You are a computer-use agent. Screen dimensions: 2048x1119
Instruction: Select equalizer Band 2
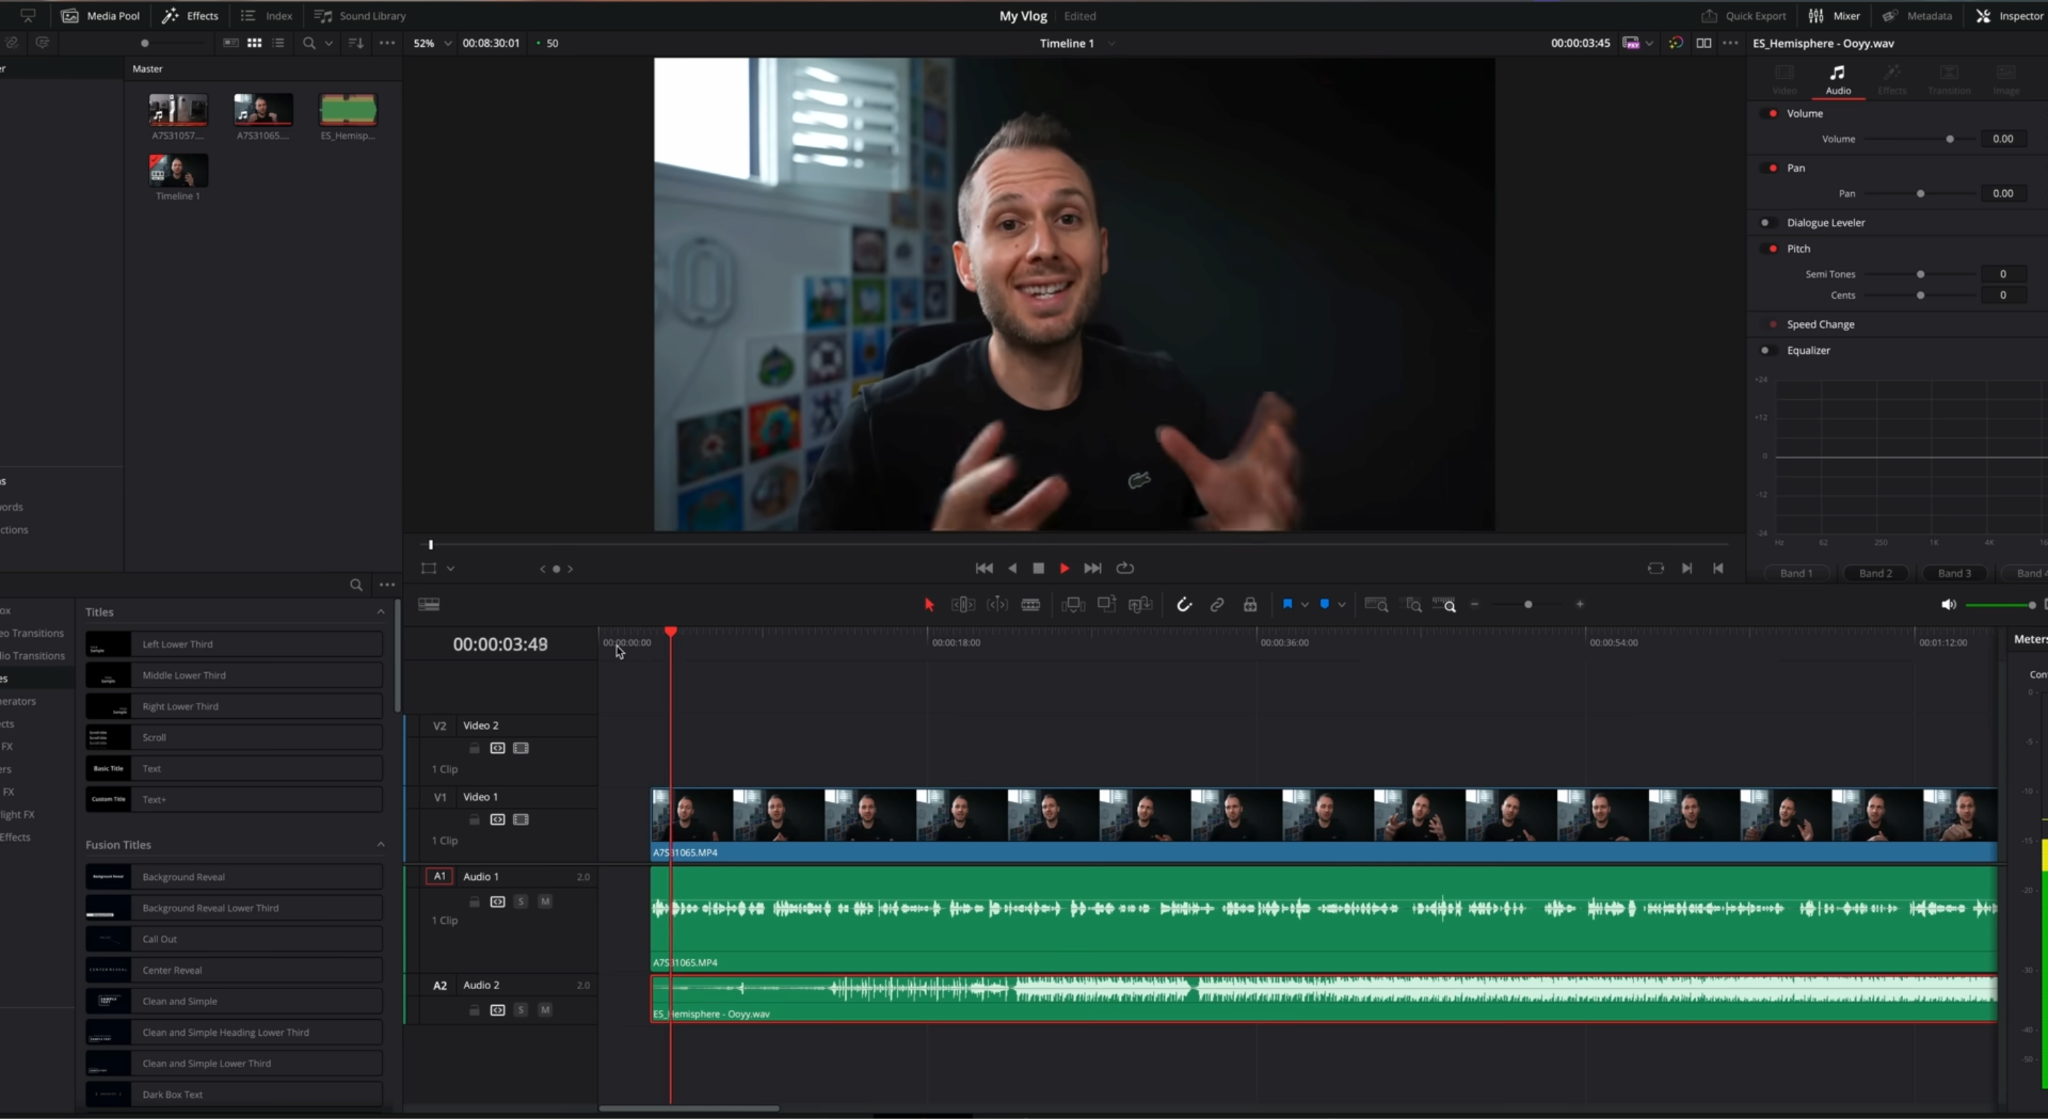click(1874, 573)
